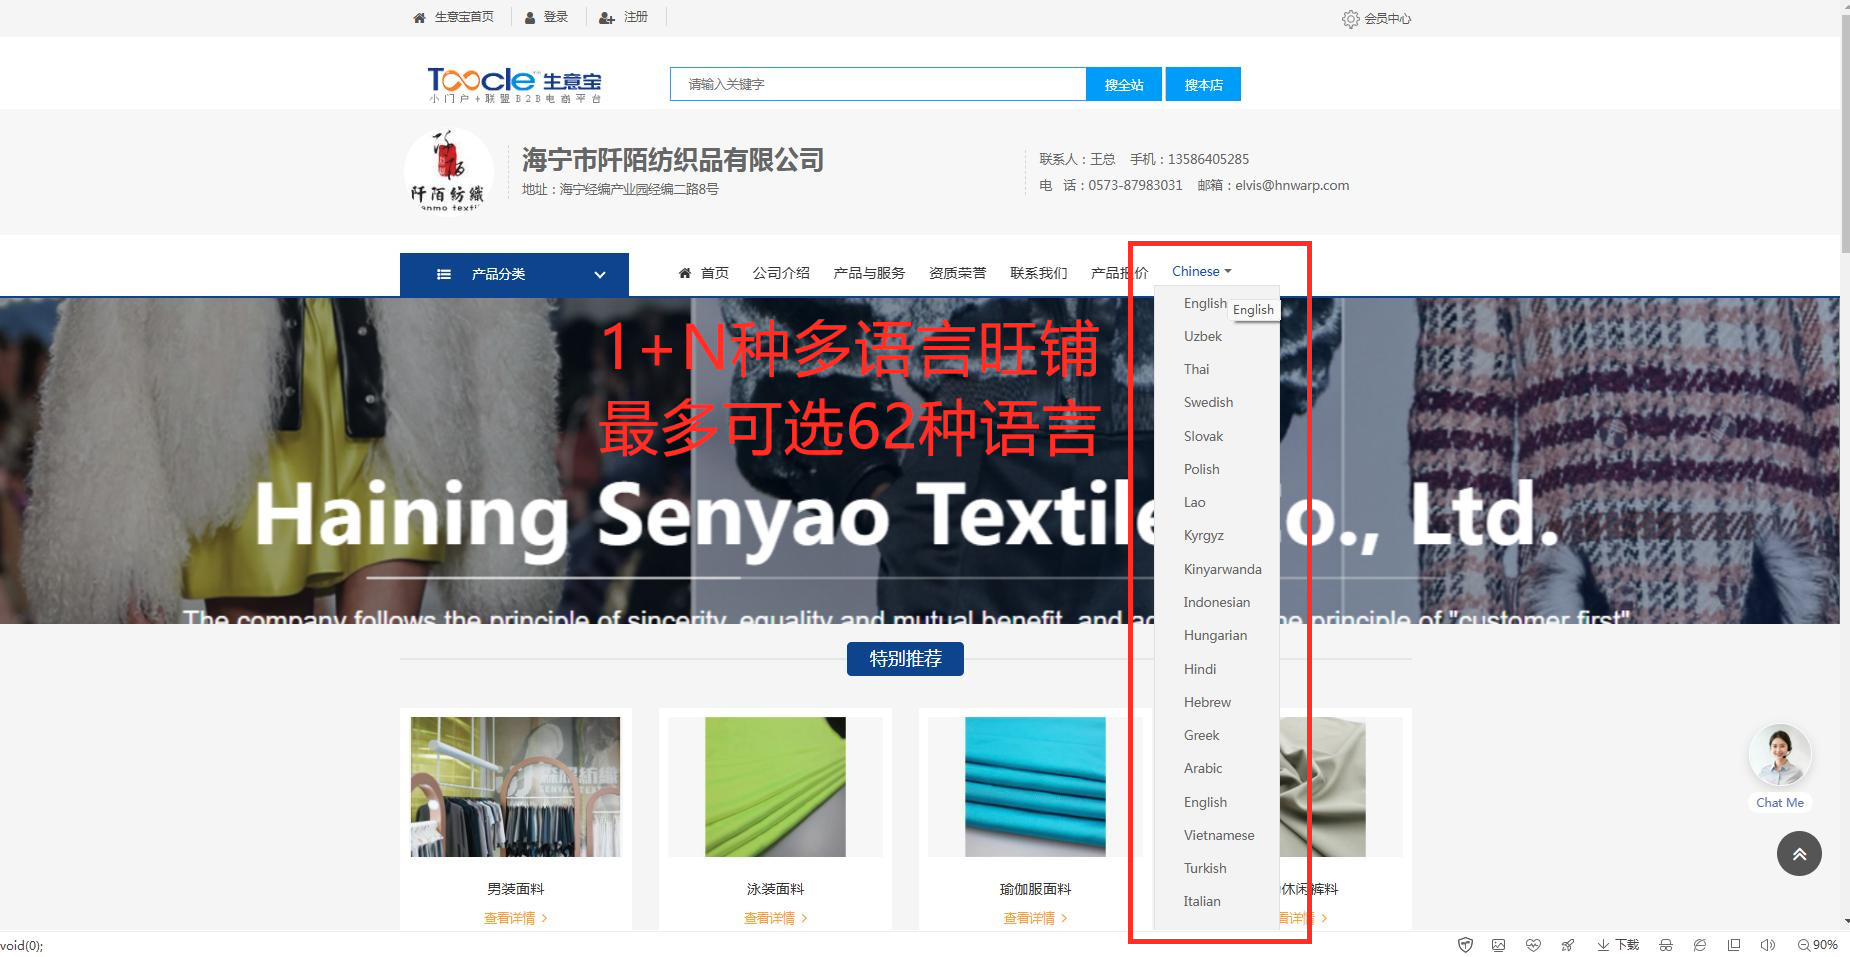This screenshot has height=957, width=1850.
Task: Click the 特别推荐 heading button
Action: point(905,659)
